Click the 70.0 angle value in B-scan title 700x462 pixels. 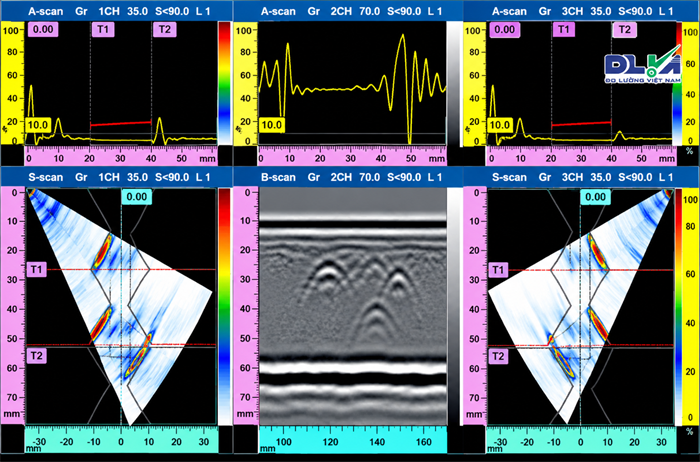(x=369, y=177)
